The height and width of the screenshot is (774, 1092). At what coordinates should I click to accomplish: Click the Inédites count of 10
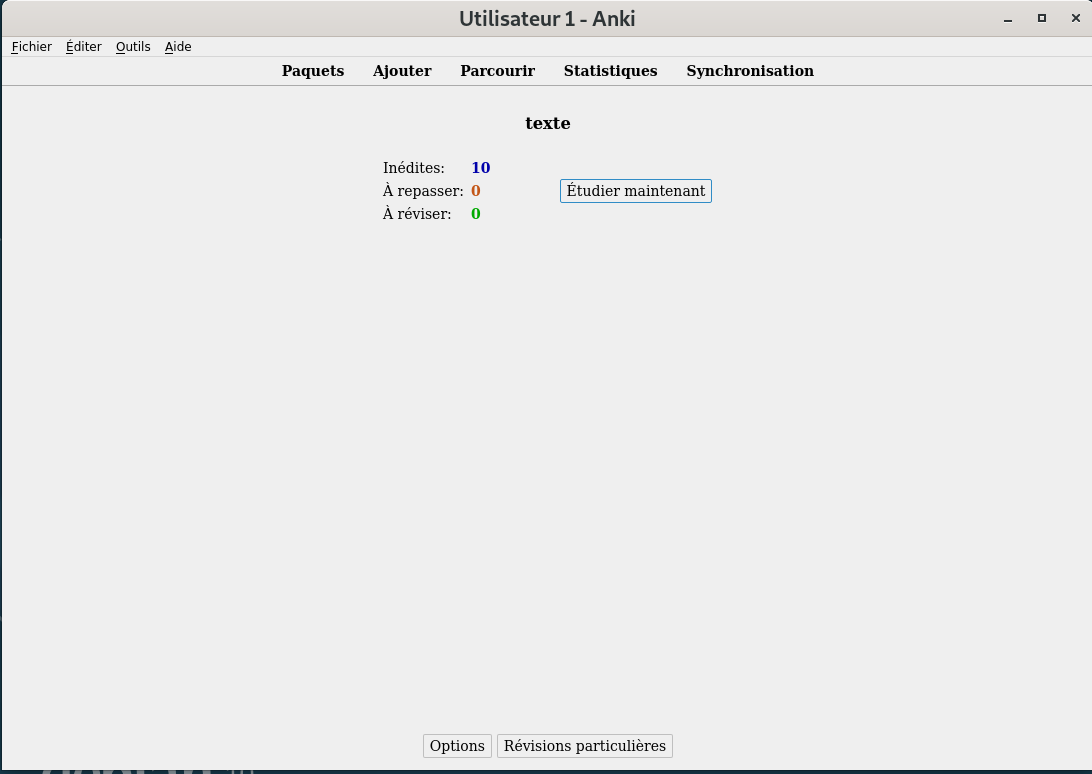coord(481,168)
